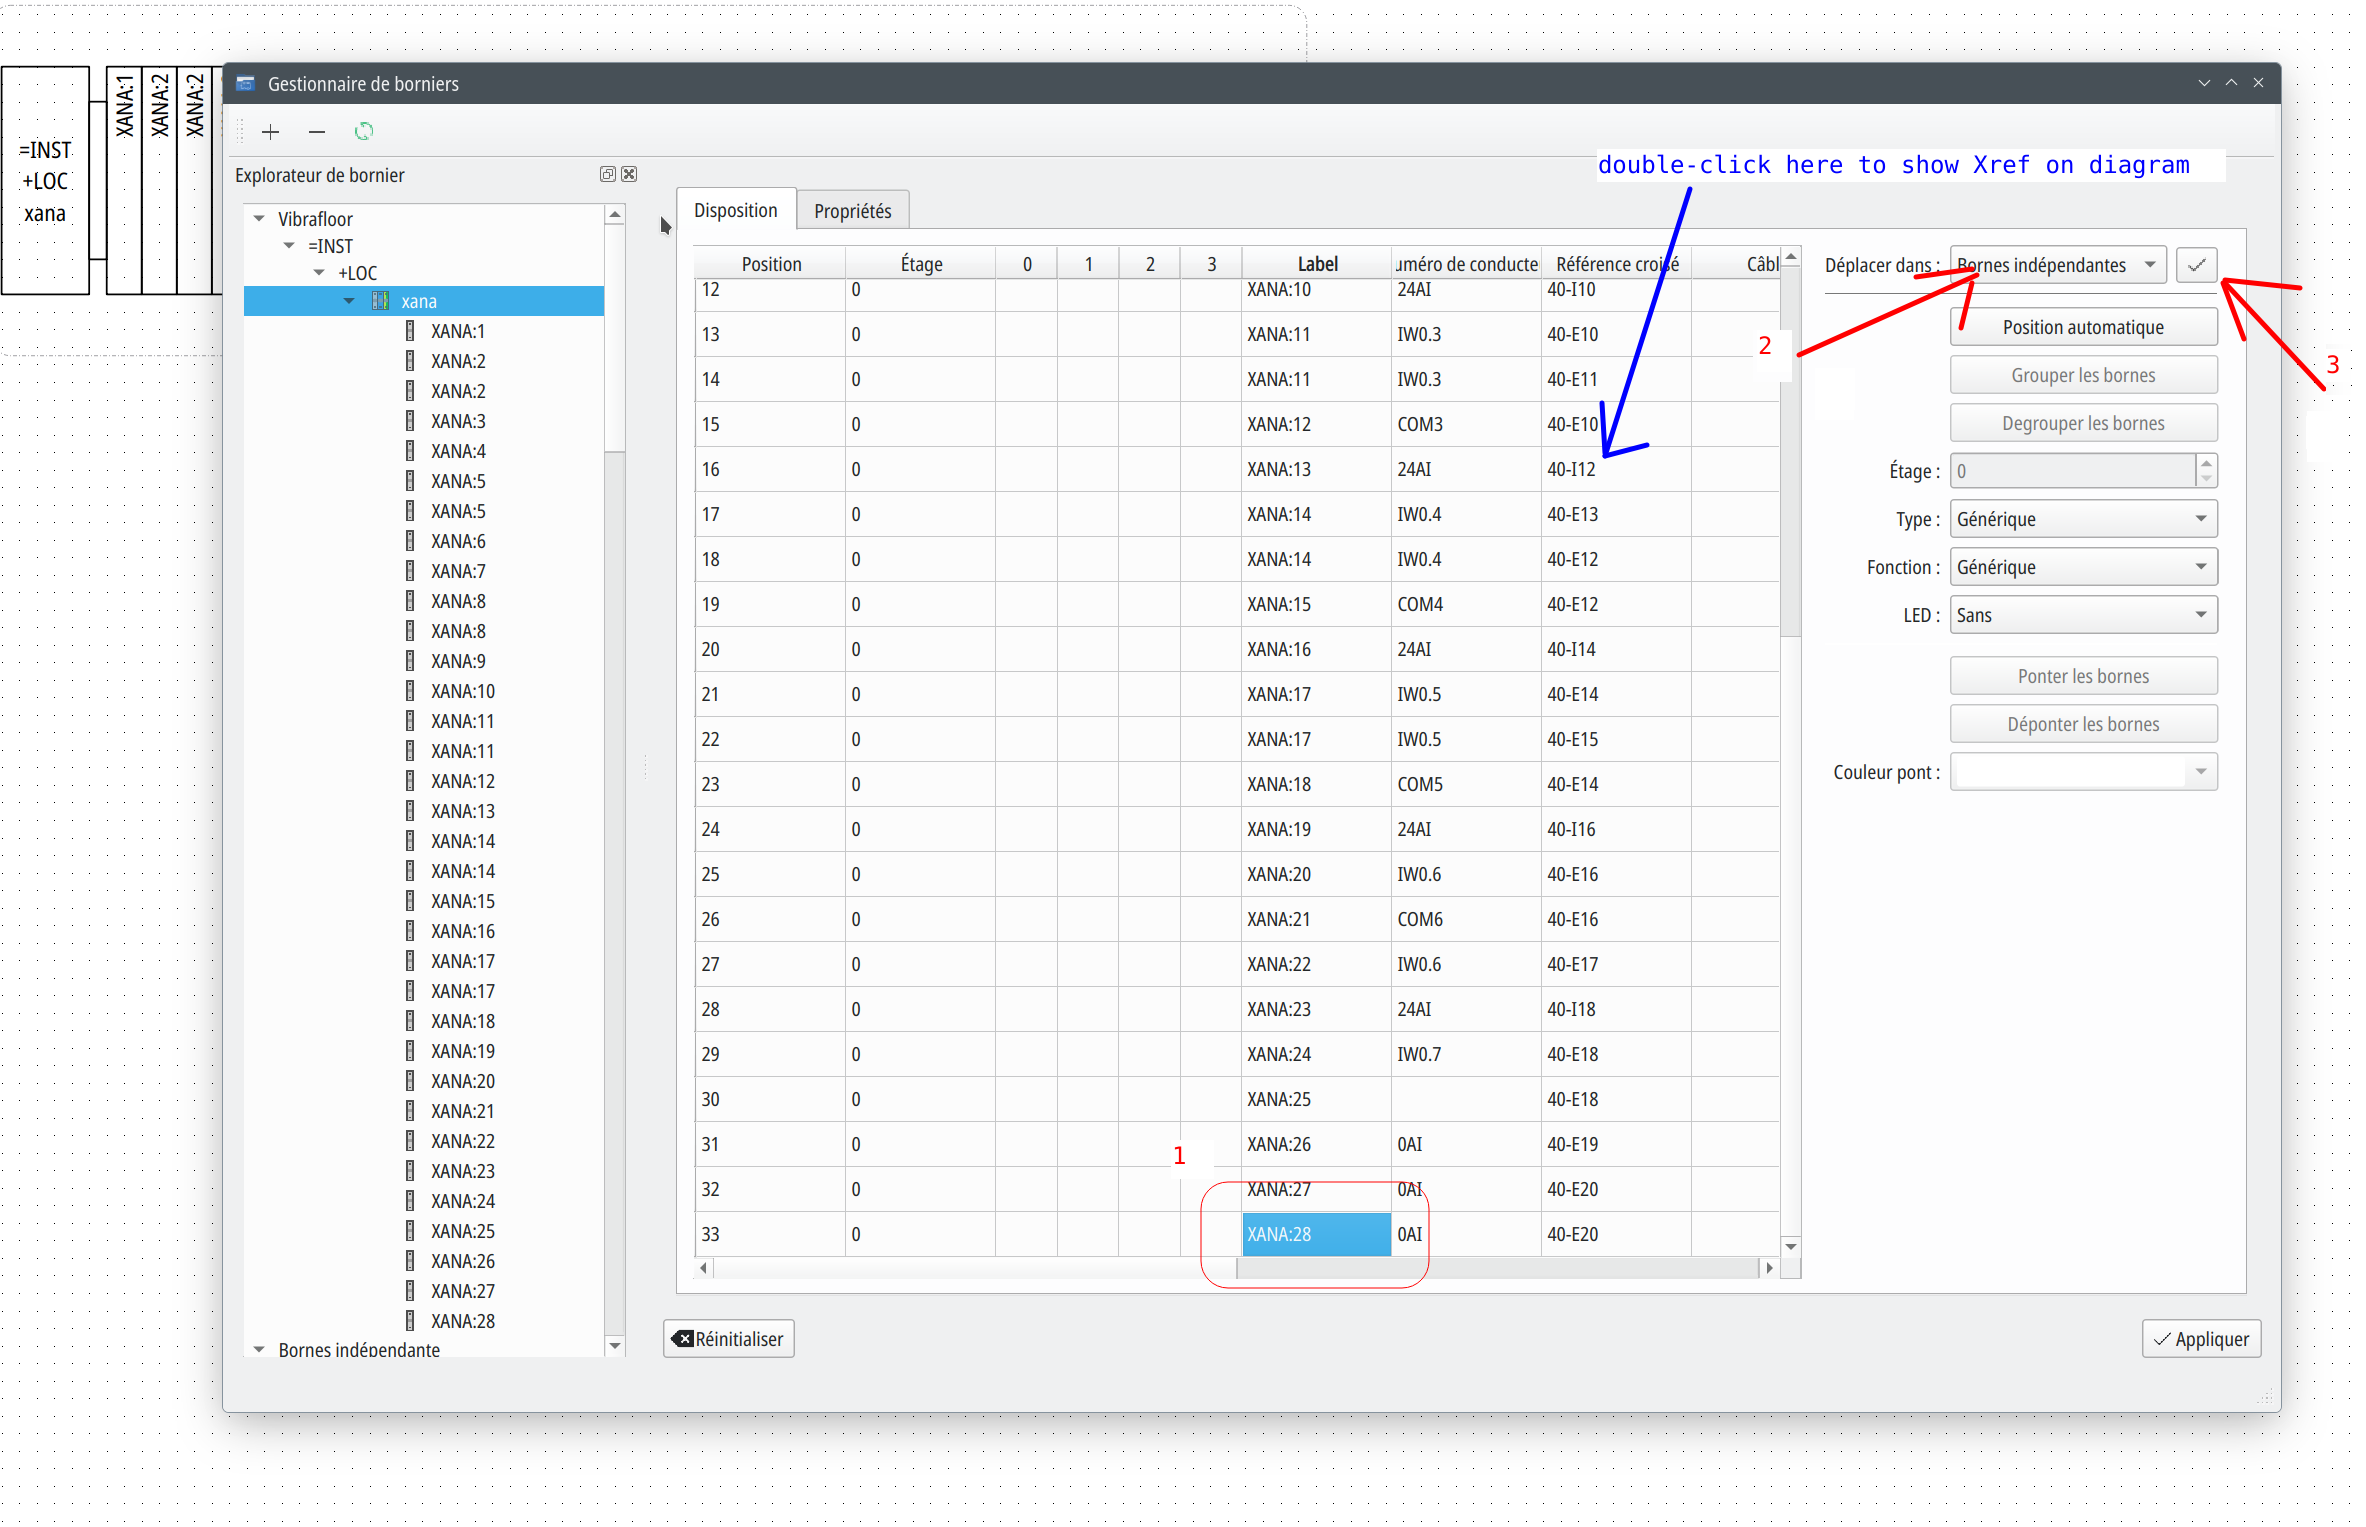This screenshot has width=2366, height=1527.
Task: Open the Fonction Générique dropdown
Action: point(2083,567)
